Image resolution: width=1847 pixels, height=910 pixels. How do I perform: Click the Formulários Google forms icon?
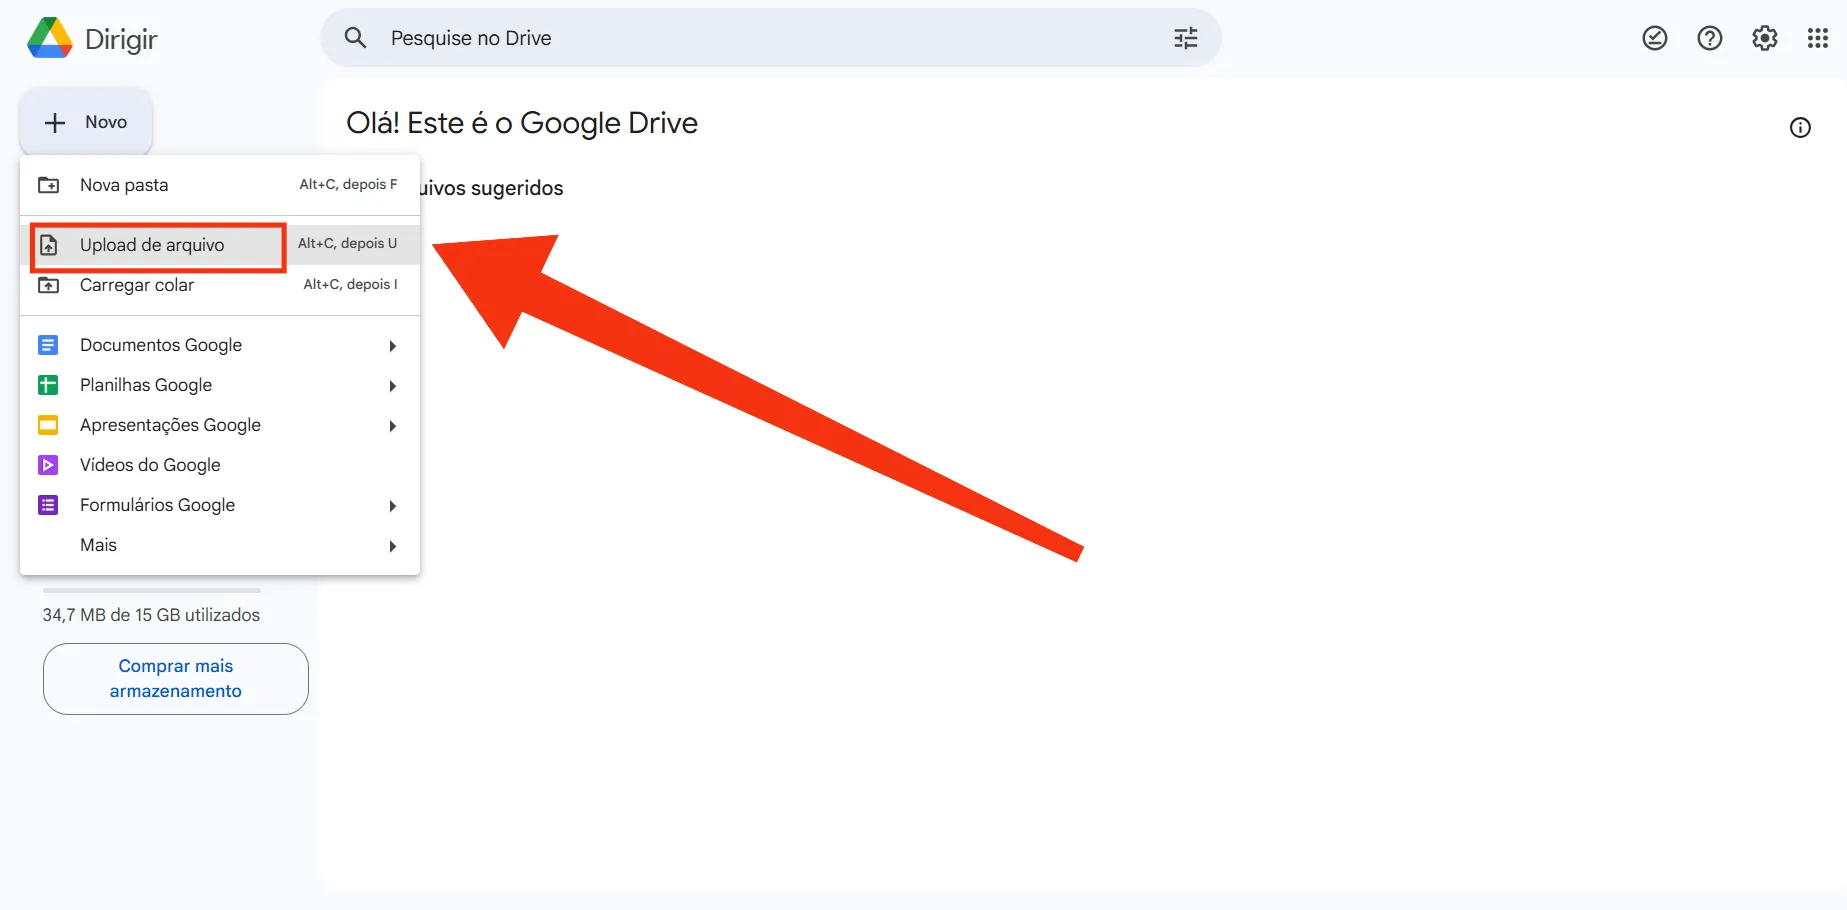48,505
